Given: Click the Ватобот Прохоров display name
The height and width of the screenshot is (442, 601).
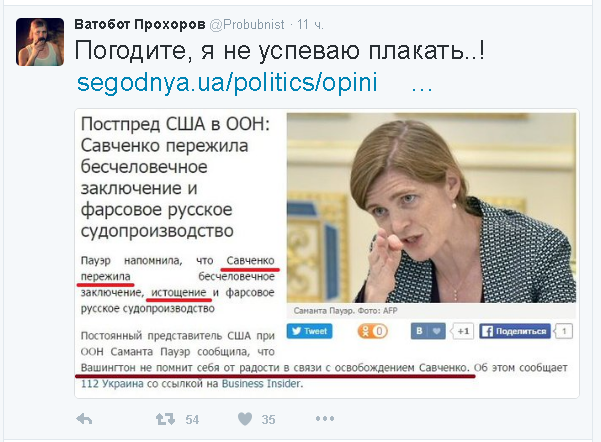Looking at the screenshot, I should click(140, 25).
